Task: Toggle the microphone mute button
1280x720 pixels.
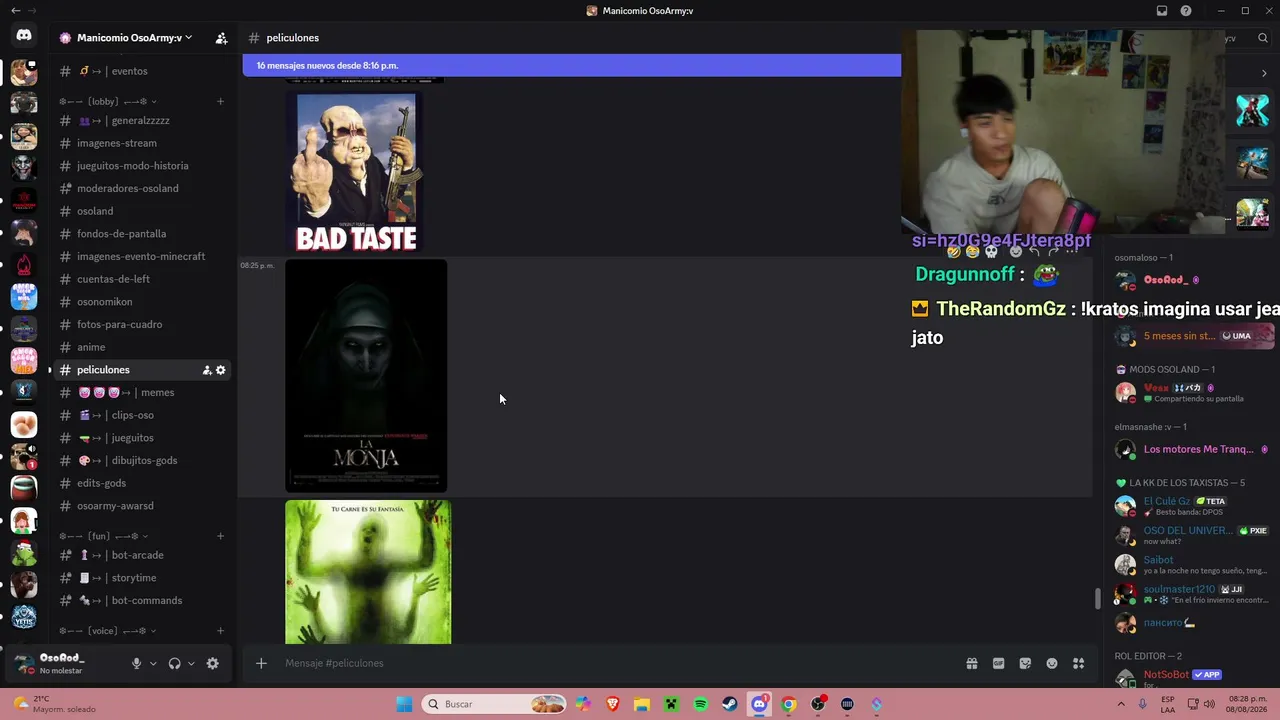Action: tap(137, 663)
